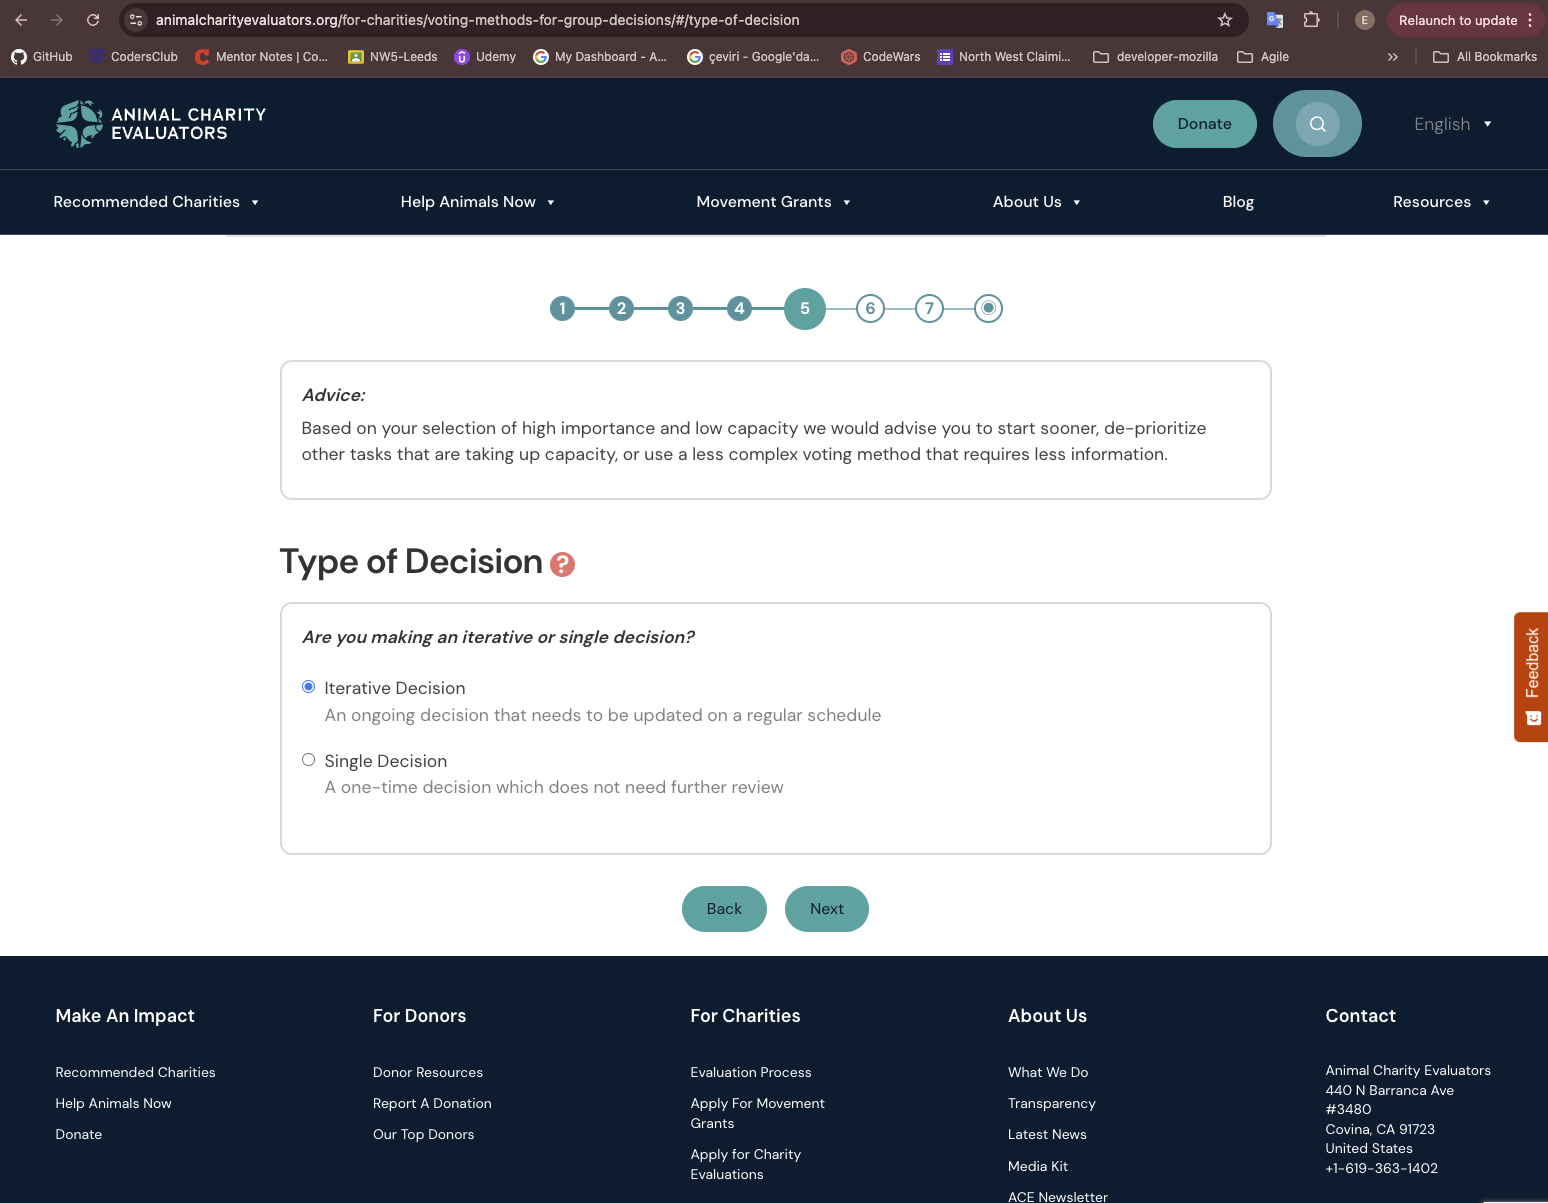Open the About Us navigation menu

(1036, 202)
